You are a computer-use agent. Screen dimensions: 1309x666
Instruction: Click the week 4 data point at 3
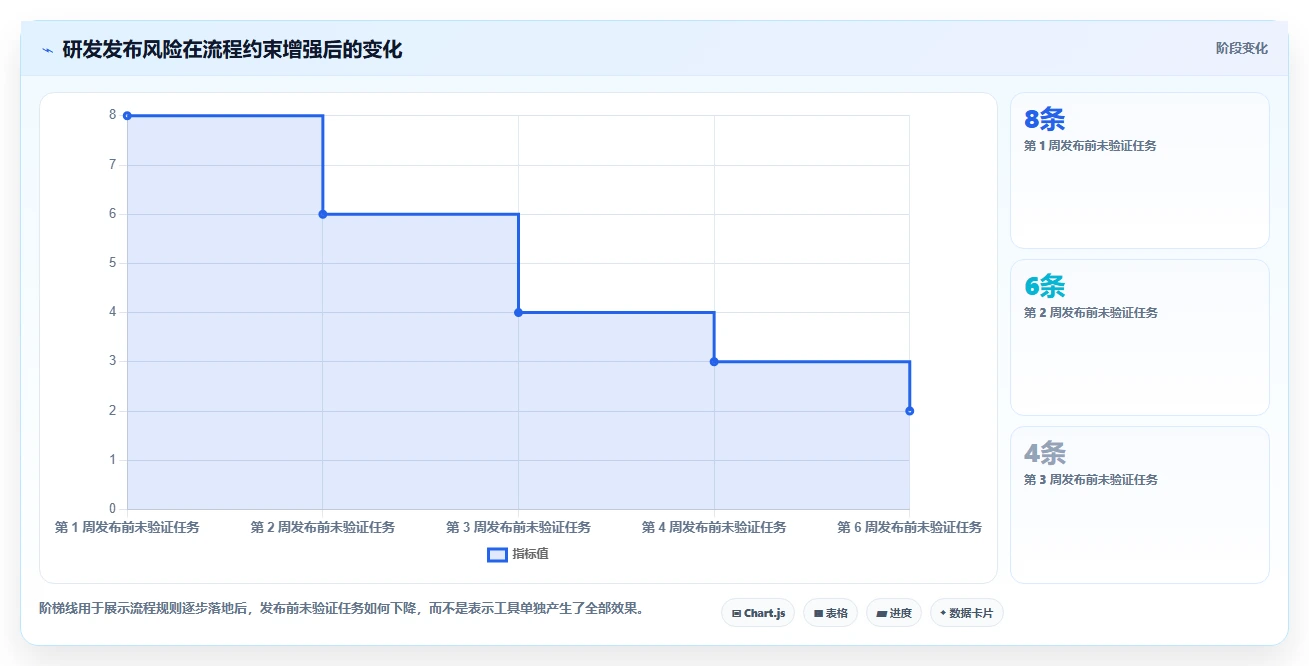[x=714, y=362]
